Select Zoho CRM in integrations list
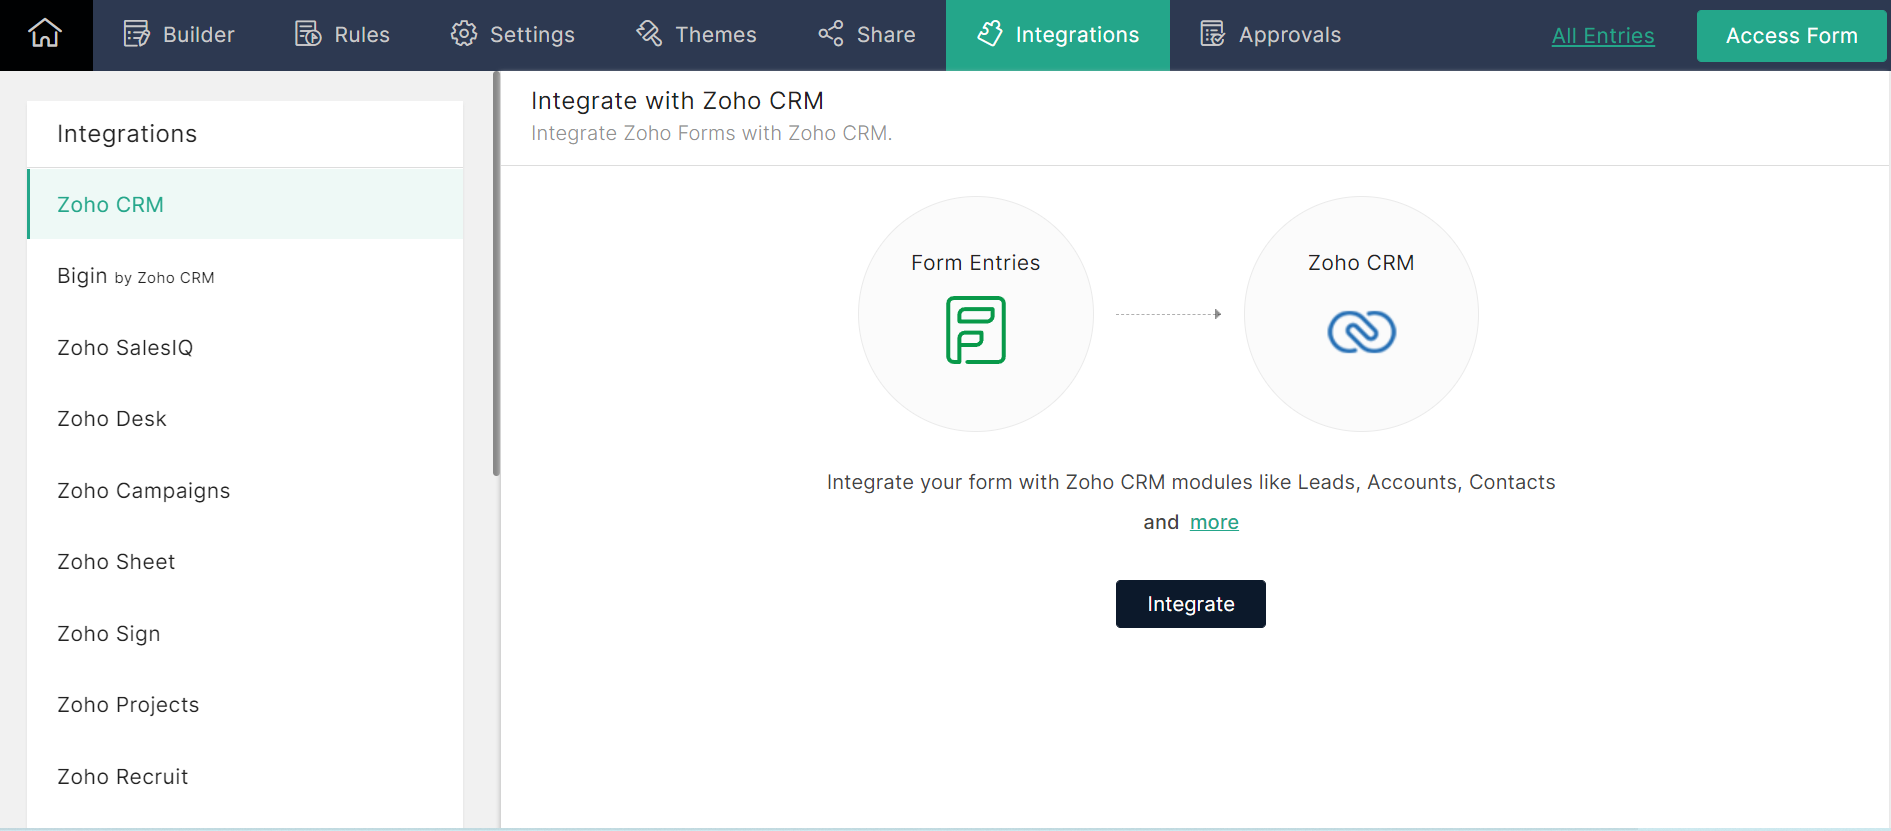The image size is (1891, 831). (x=245, y=204)
